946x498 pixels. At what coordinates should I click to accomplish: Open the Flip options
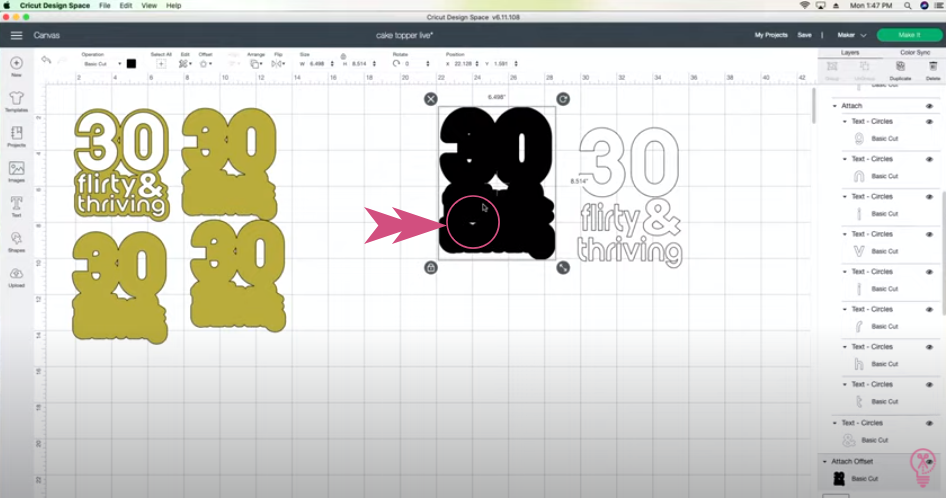point(276,63)
